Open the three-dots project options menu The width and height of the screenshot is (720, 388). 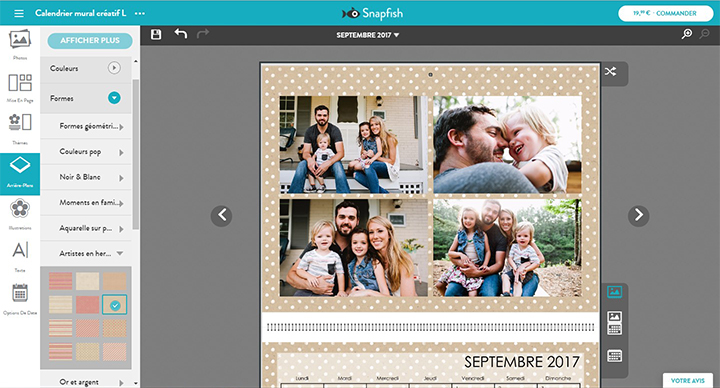tap(140, 13)
